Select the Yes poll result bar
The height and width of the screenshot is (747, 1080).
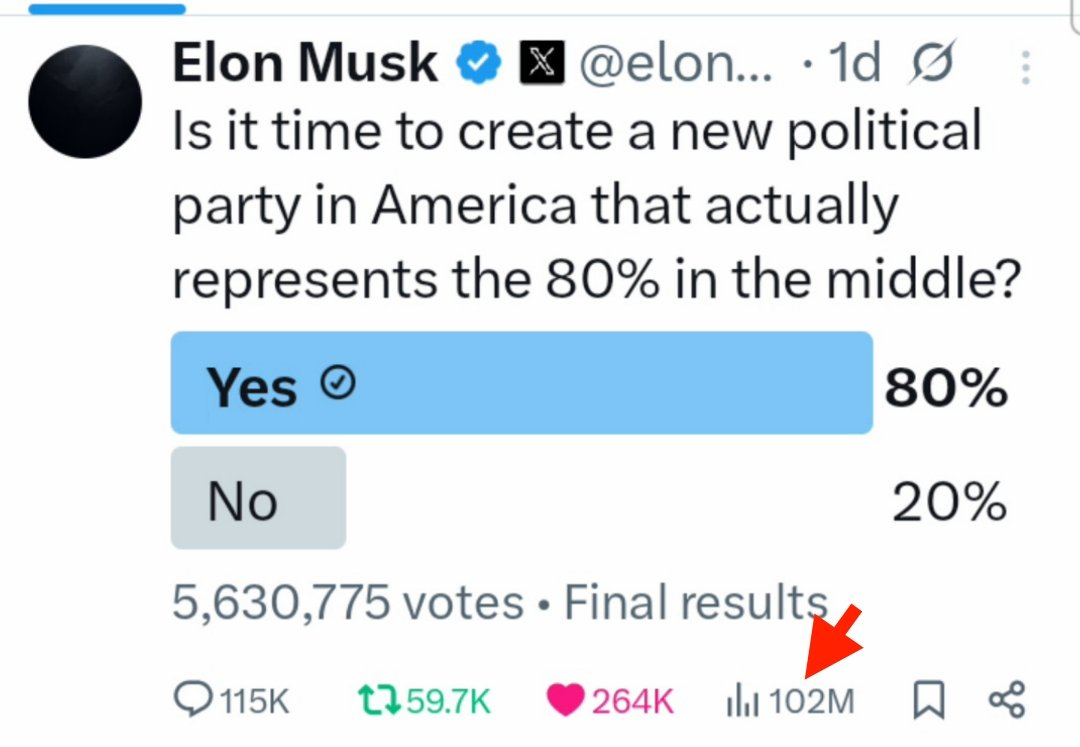pyautogui.click(x=521, y=383)
